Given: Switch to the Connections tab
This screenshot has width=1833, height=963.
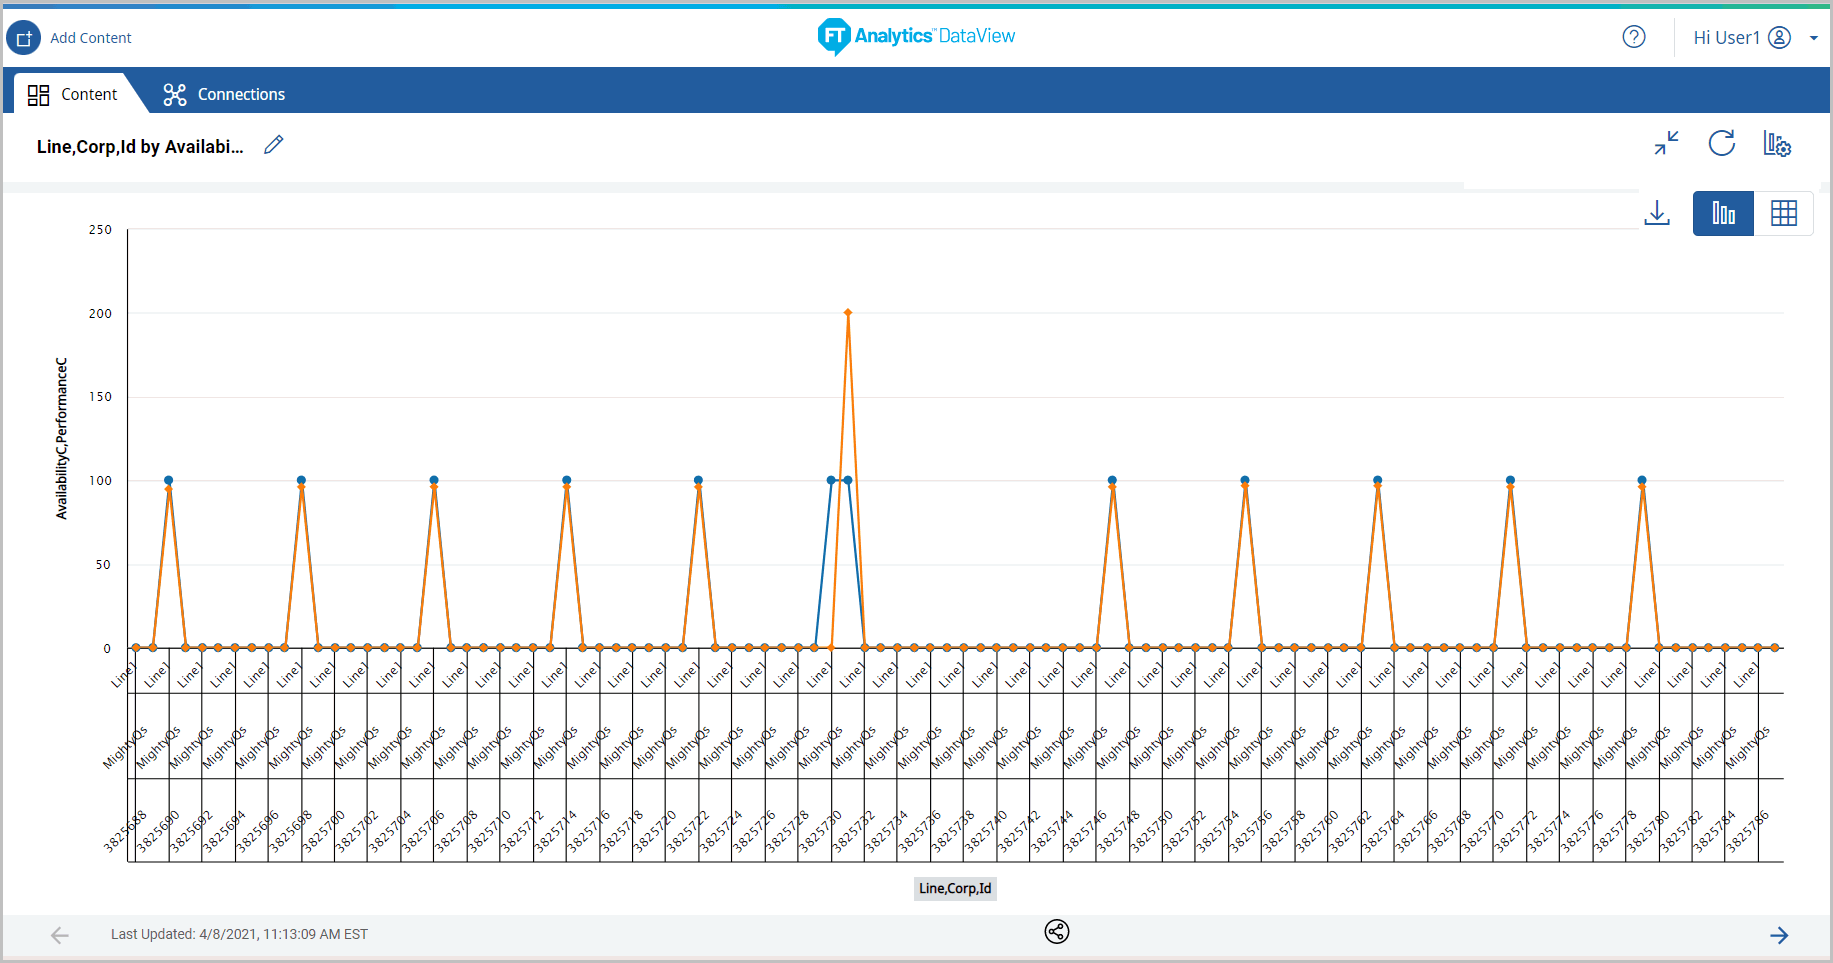Looking at the screenshot, I should tap(225, 94).
